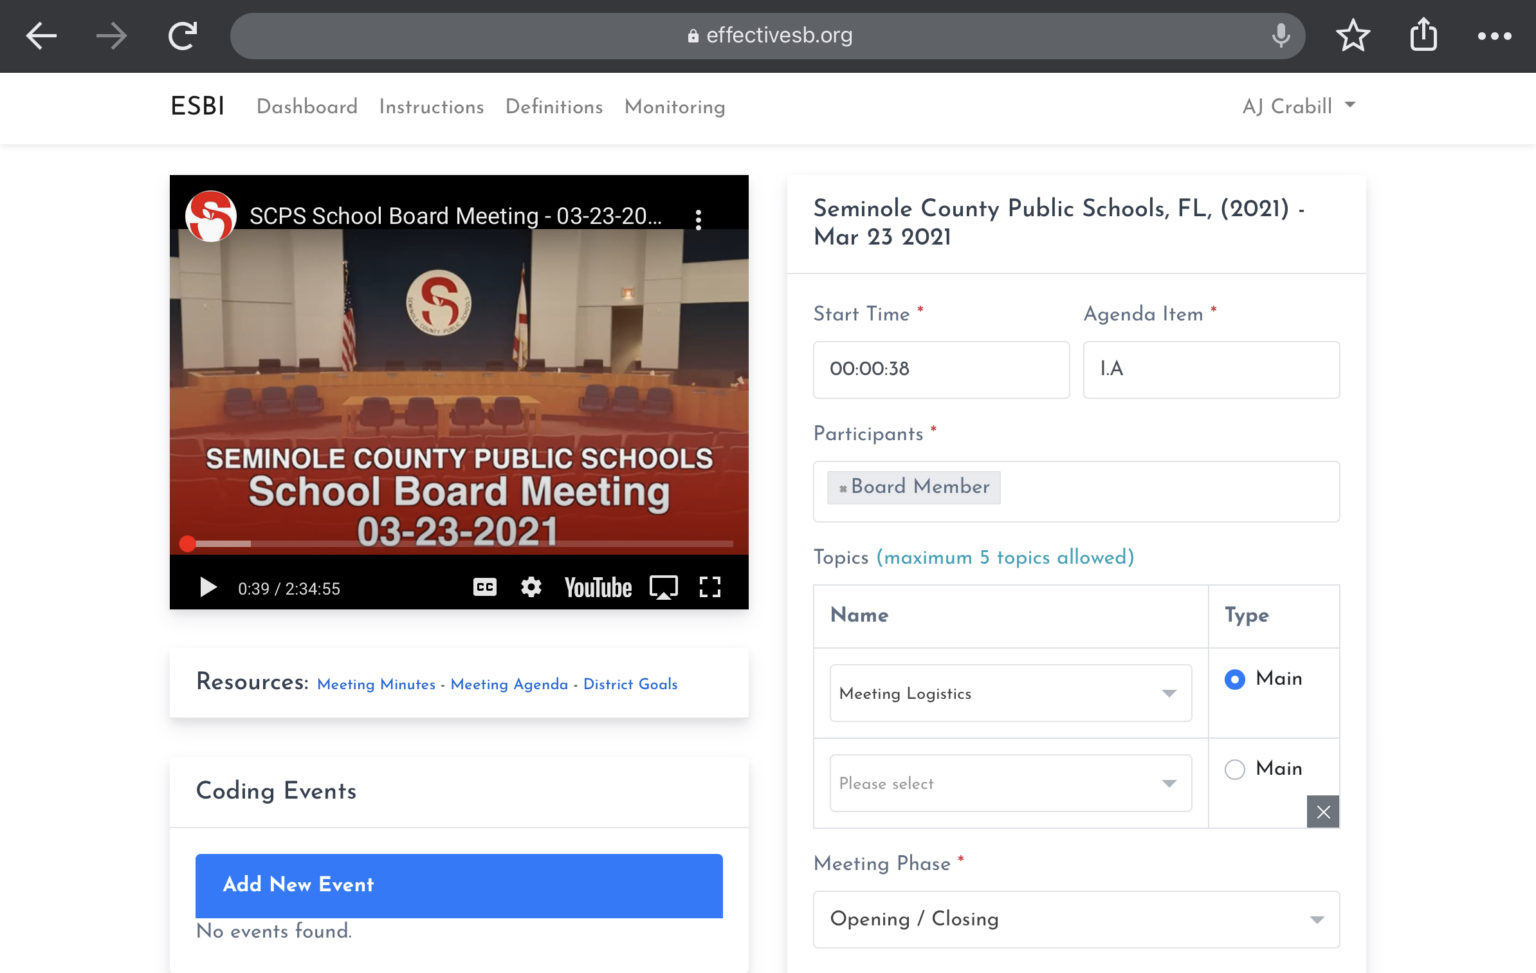Click the No events found message

point(274,931)
